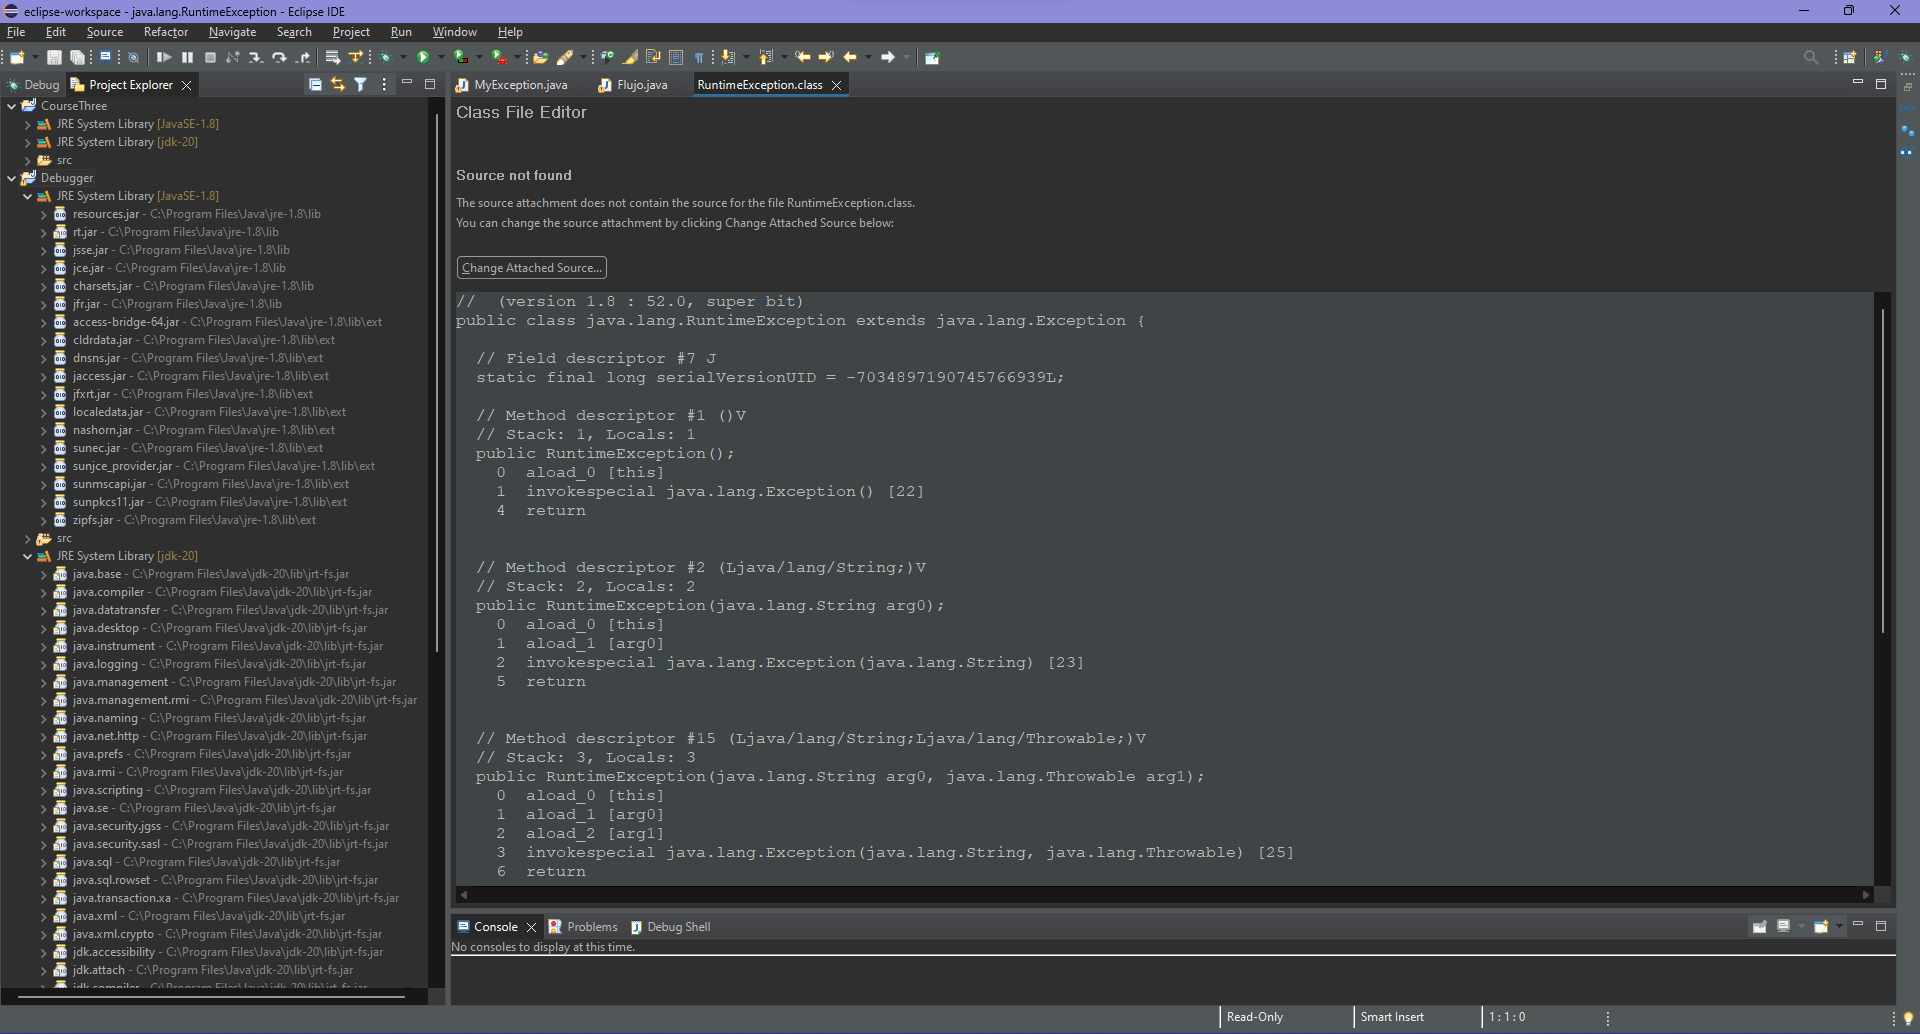Minimize the editor area pane
The width and height of the screenshot is (1920, 1034).
pyautogui.click(x=1858, y=83)
